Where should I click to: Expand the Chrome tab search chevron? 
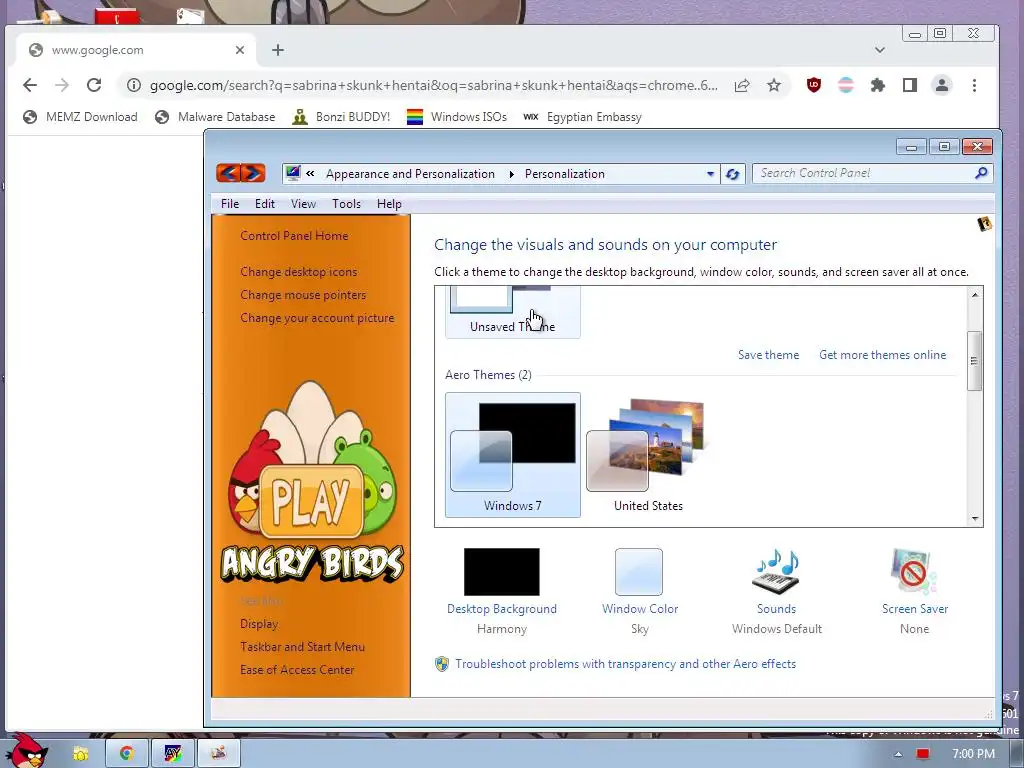(880, 50)
